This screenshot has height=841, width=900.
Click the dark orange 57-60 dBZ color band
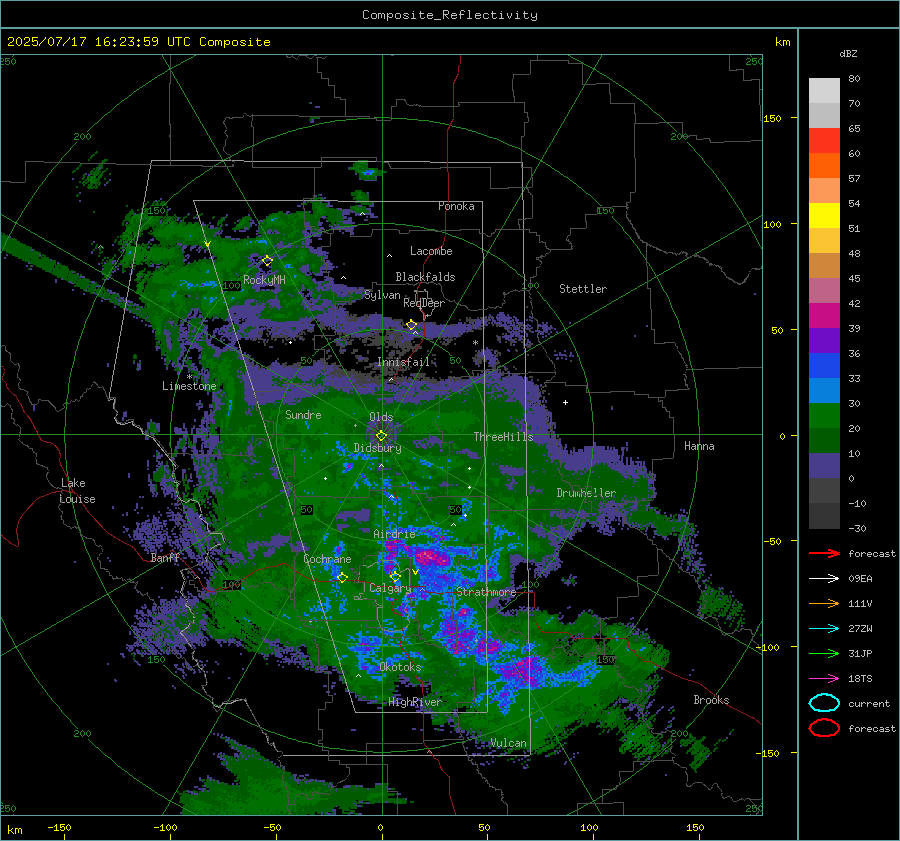pos(824,166)
